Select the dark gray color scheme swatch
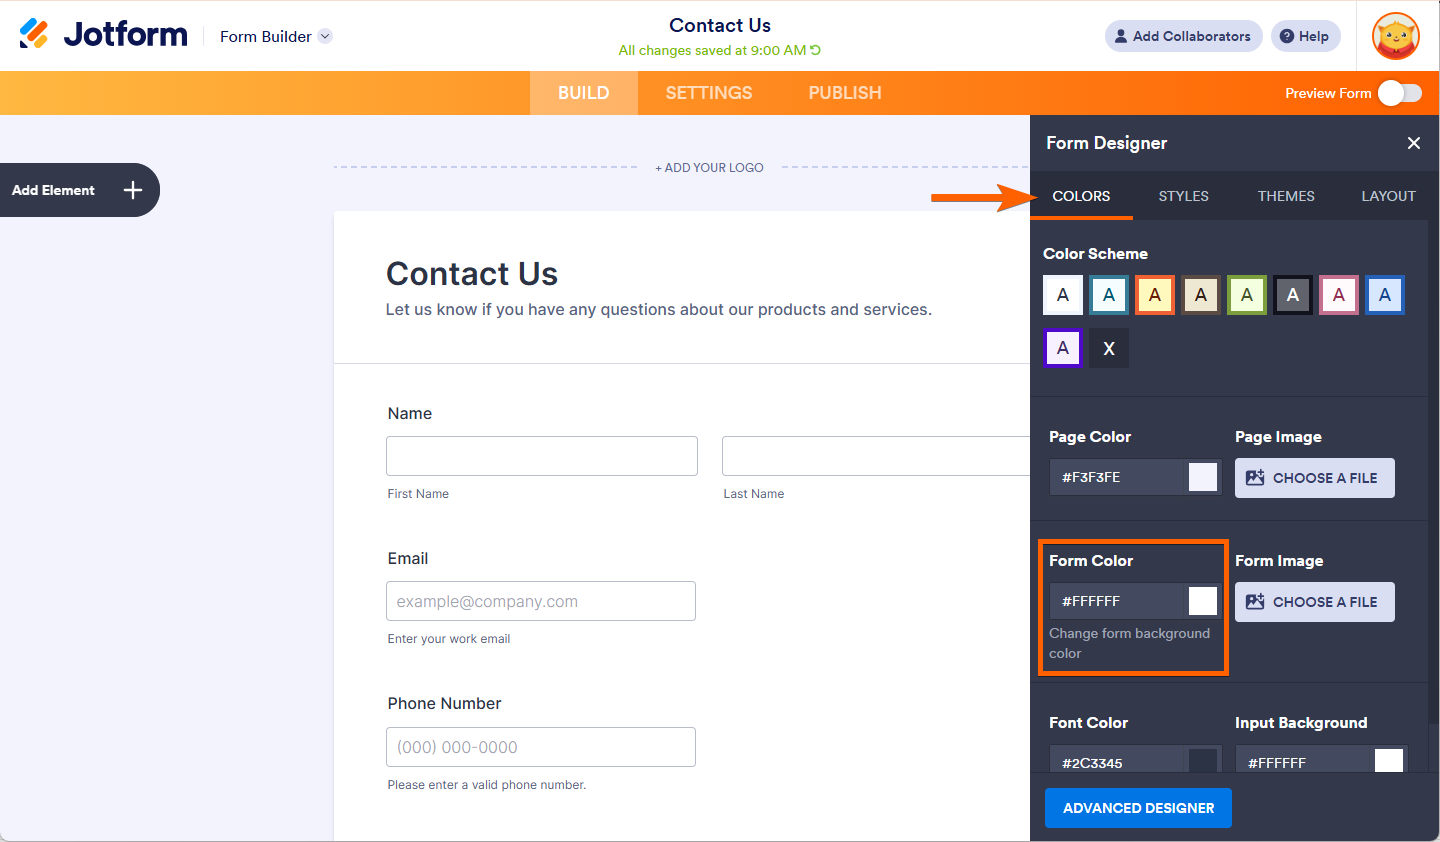The image size is (1440, 842). pyautogui.click(x=1293, y=295)
